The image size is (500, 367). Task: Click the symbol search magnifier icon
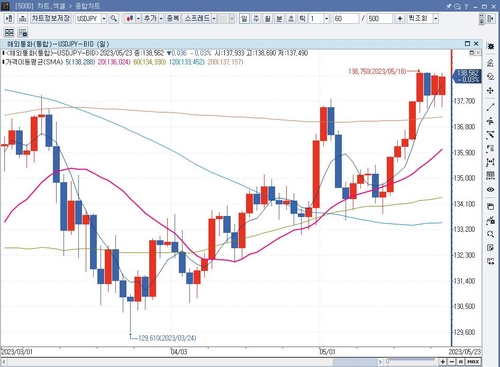coord(113,19)
